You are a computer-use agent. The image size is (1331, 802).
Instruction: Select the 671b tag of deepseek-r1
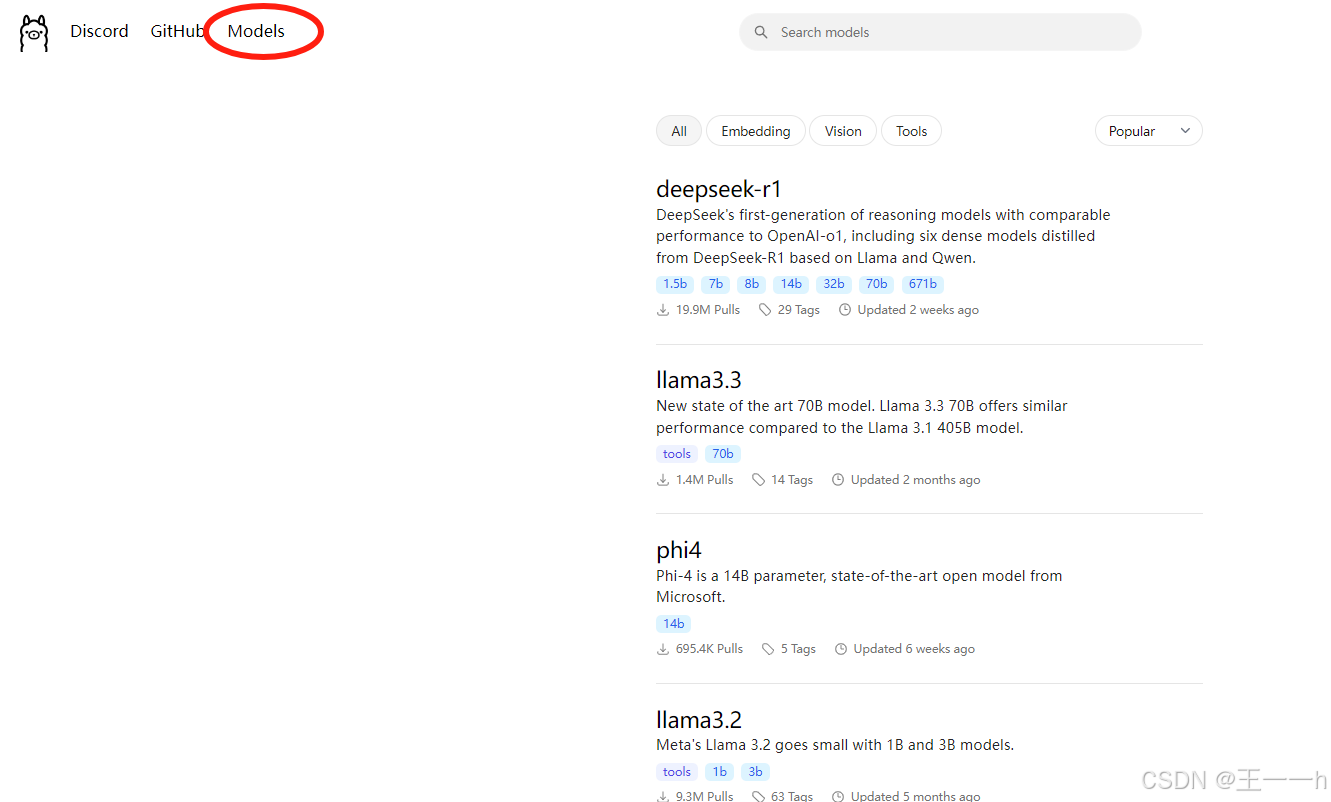923,284
